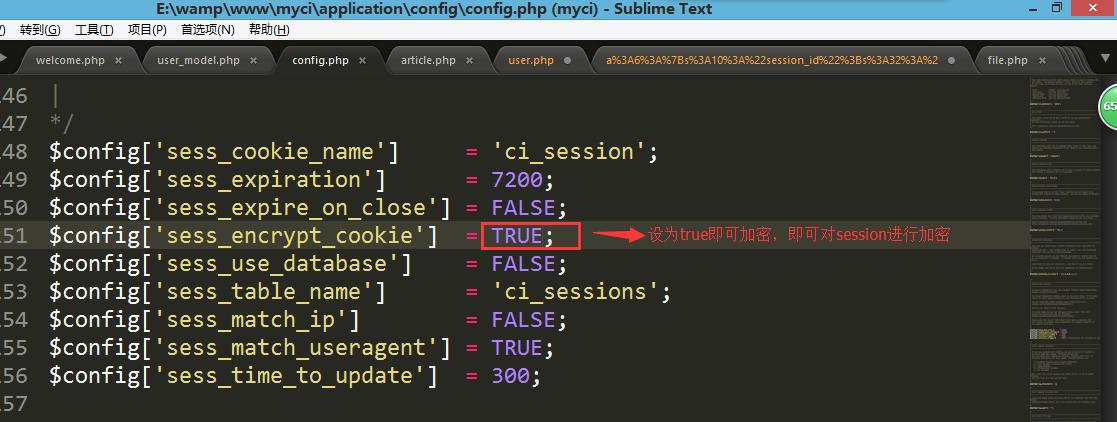Click the 7200 expiration value
Viewport: 1117px width, 422px height.
516,180
